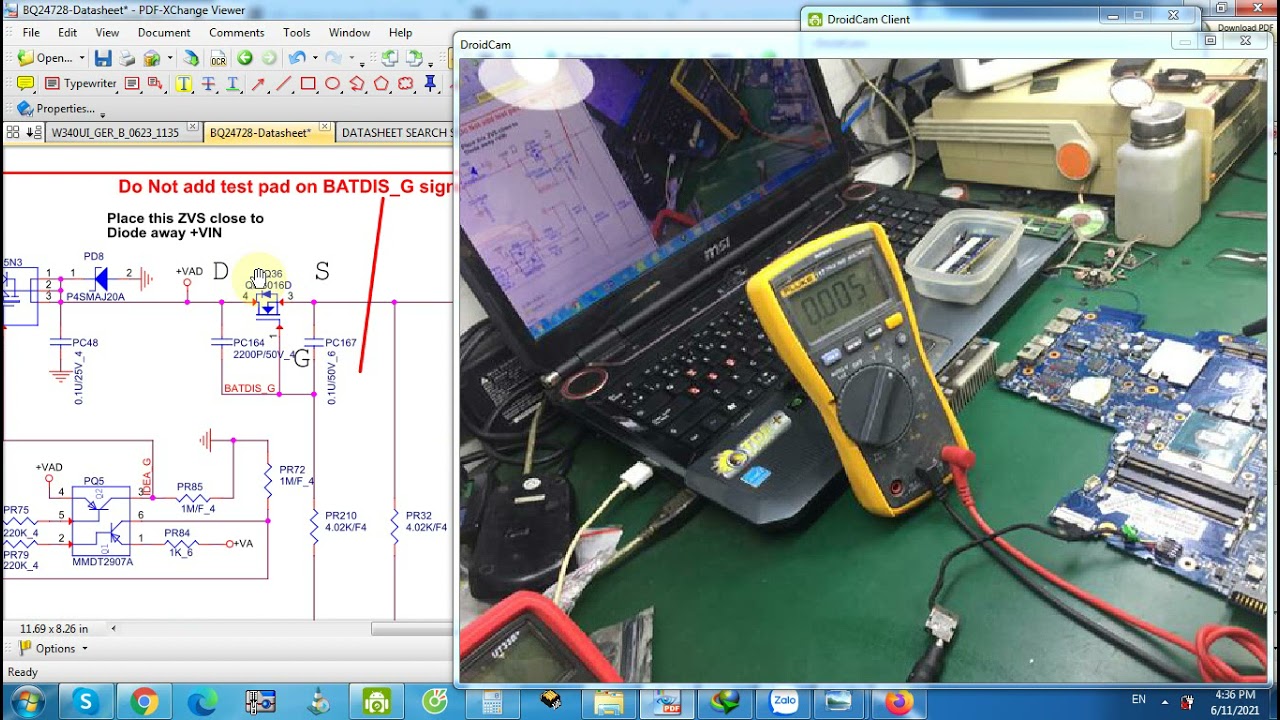Open the Tools menu
The width and height of the screenshot is (1280, 720).
coord(297,33)
